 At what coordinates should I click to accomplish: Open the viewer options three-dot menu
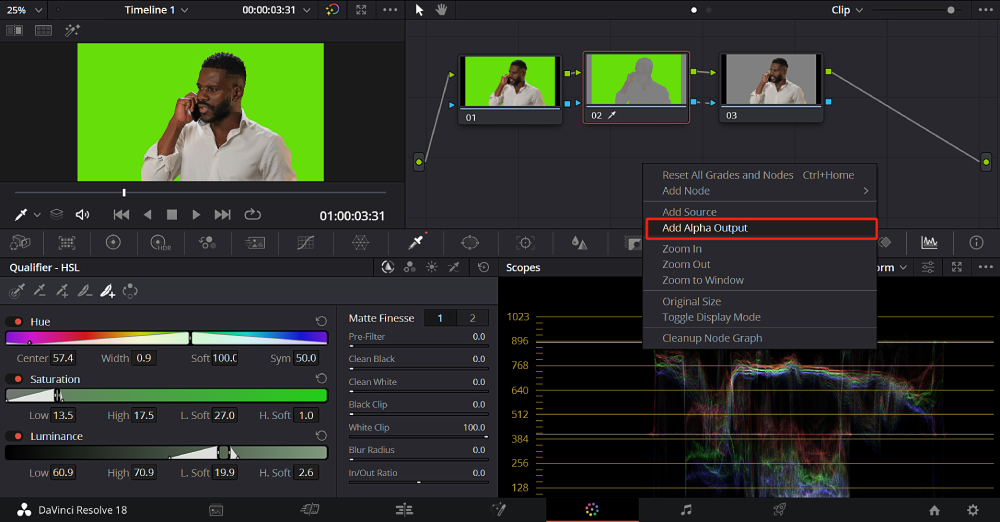tap(390, 10)
